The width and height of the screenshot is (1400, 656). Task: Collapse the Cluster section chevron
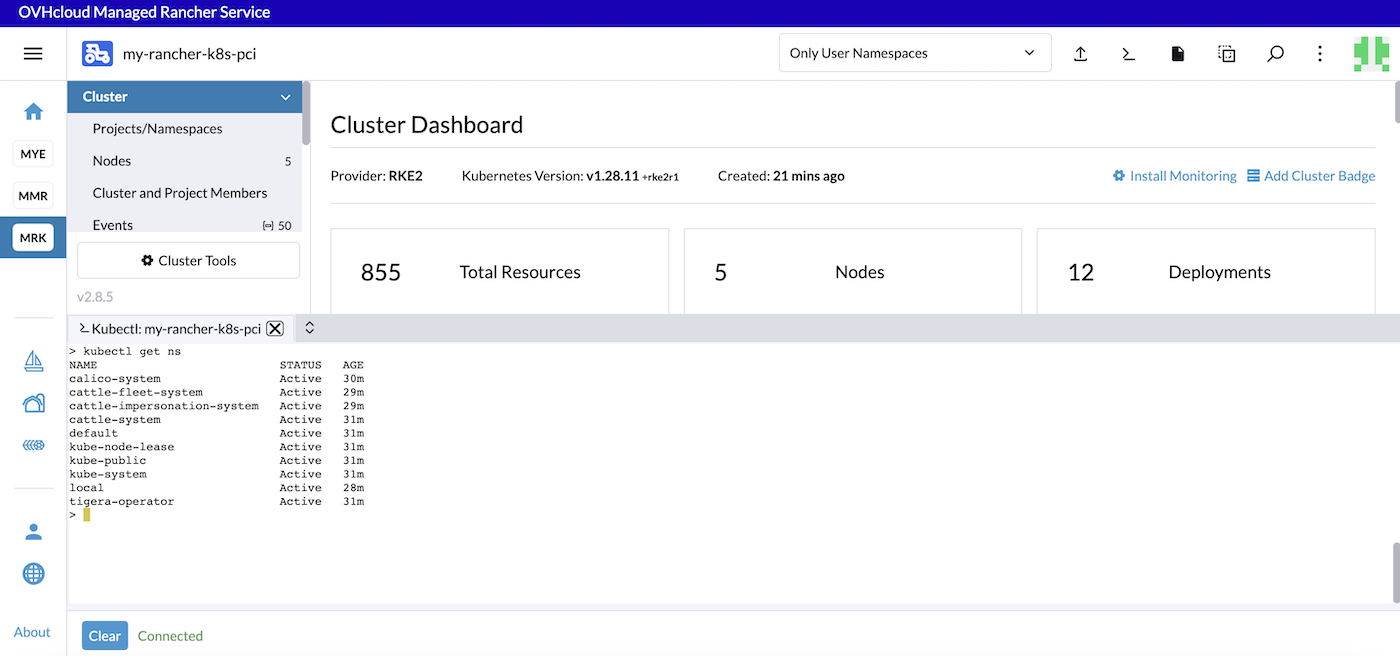286,96
